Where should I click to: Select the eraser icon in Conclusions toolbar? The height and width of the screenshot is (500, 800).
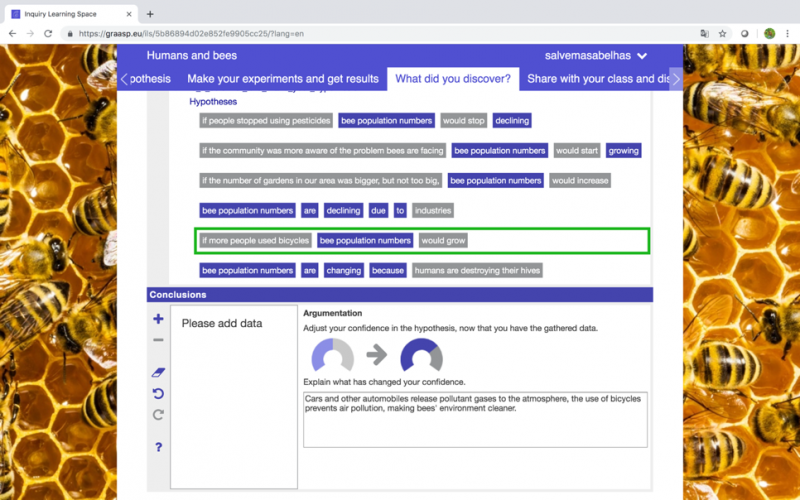tap(158, 372)
